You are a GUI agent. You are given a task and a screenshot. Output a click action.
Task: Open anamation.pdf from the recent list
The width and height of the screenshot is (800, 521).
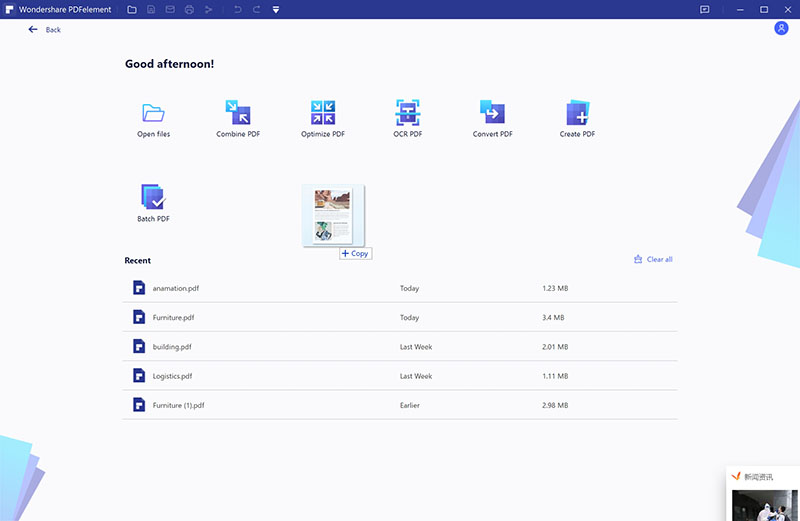pos(175,288)
